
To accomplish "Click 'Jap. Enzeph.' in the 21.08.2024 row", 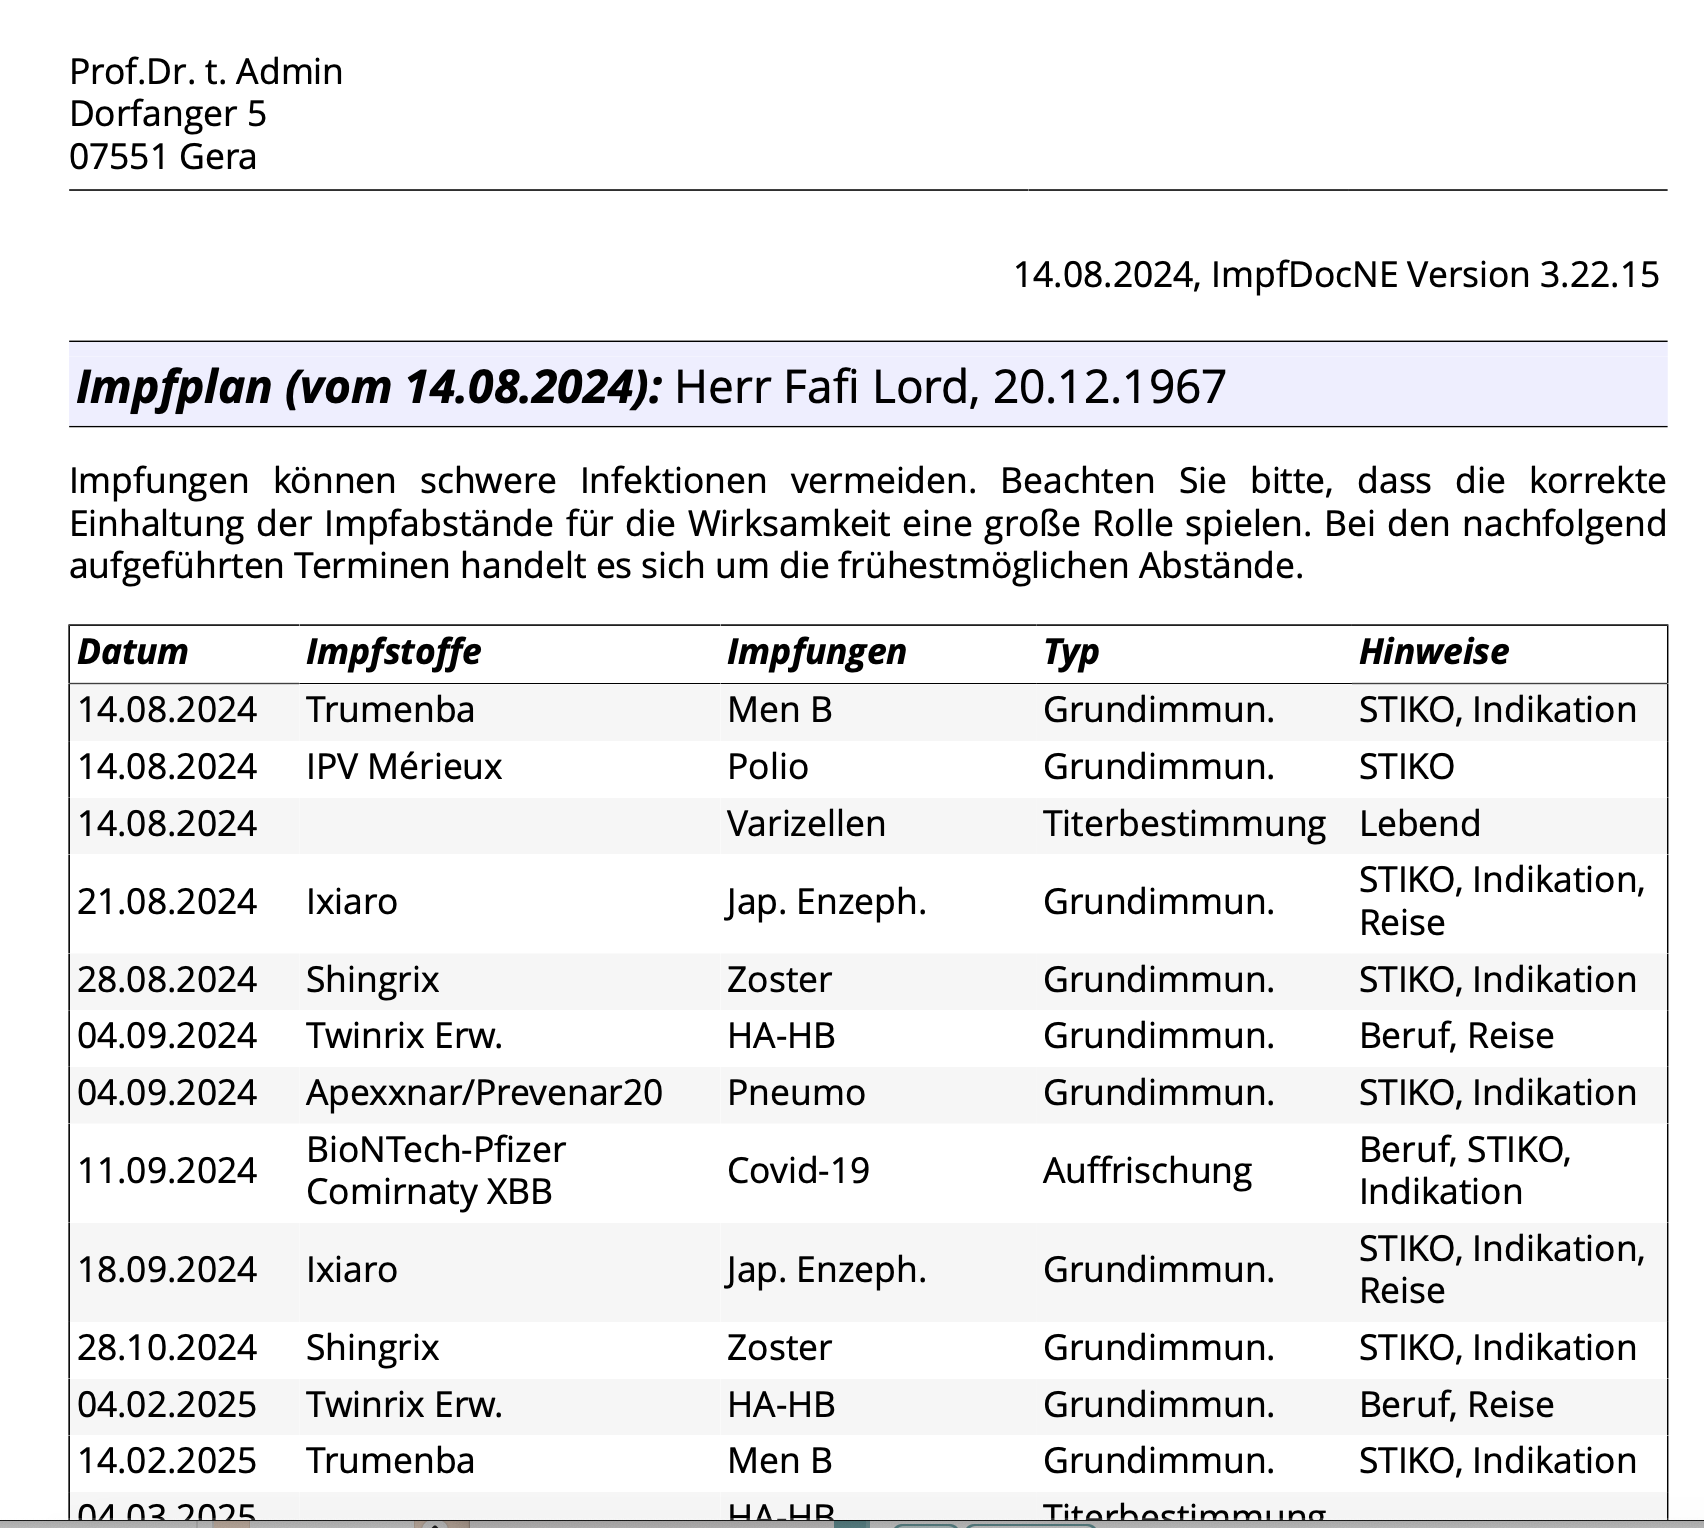I will tap(827, 902).
